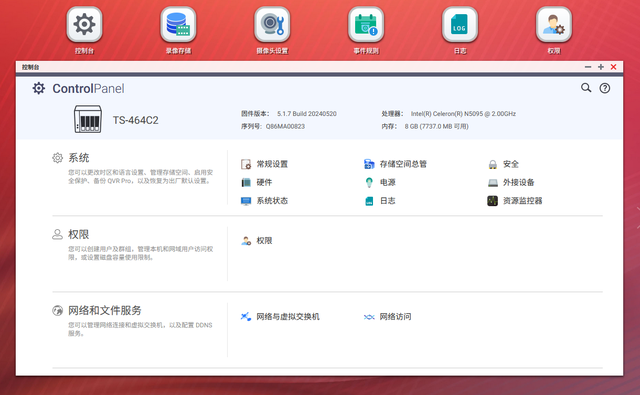Open the 权限 desktop app icon

(553, 24)
